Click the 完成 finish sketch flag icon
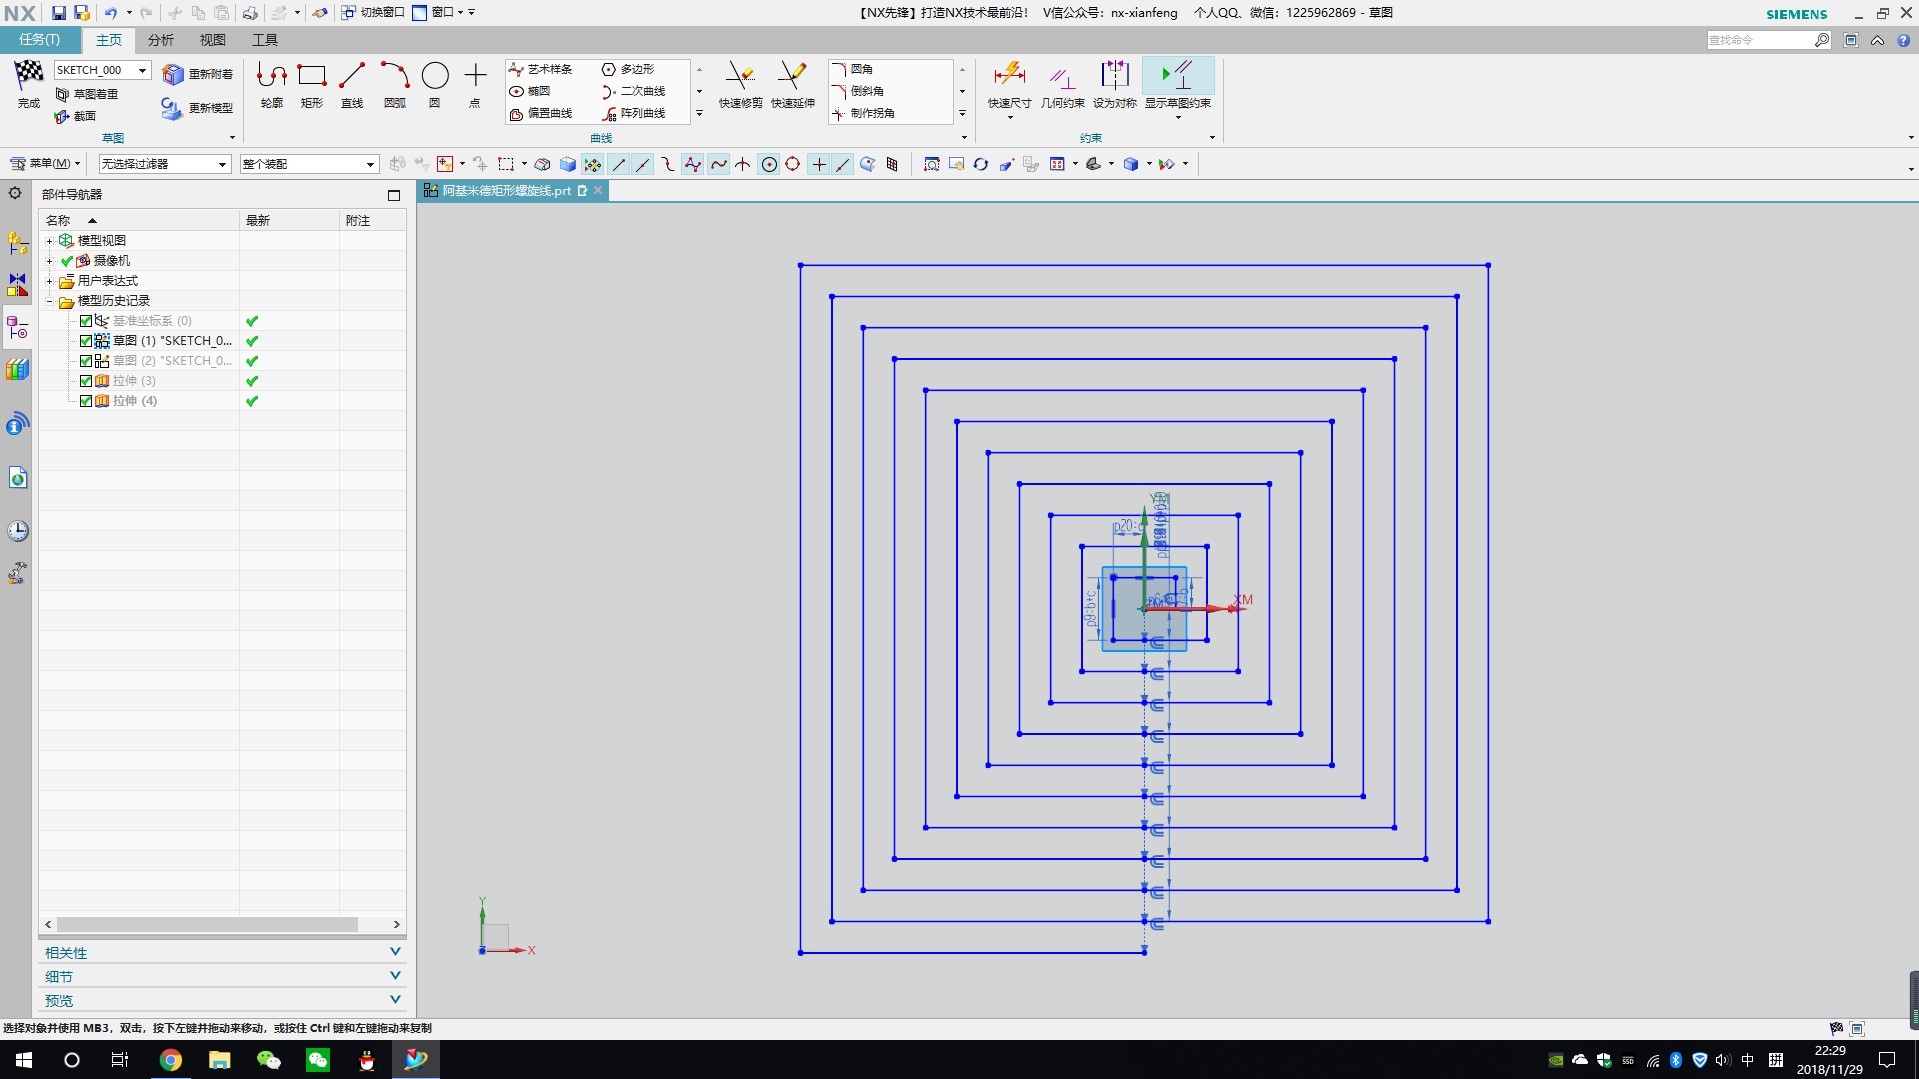1919x1079 pixels. tap(28, 84)
